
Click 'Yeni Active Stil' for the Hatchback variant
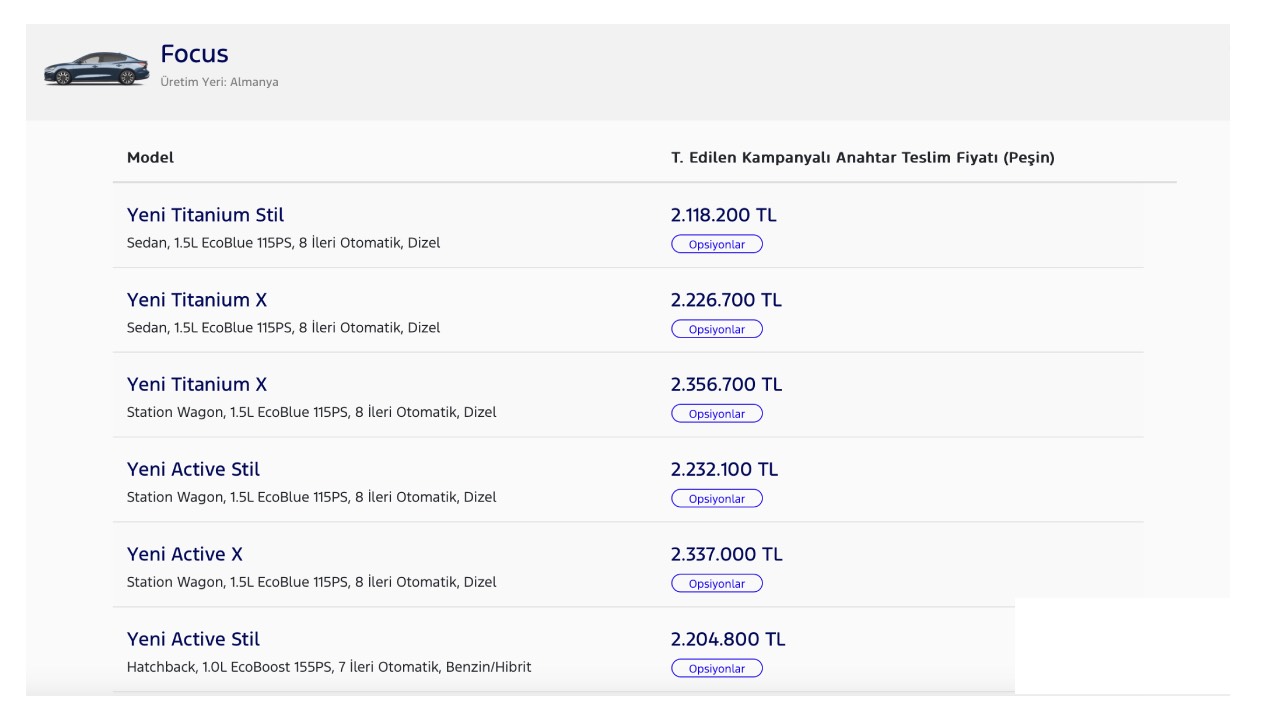[x=193, y=640]
